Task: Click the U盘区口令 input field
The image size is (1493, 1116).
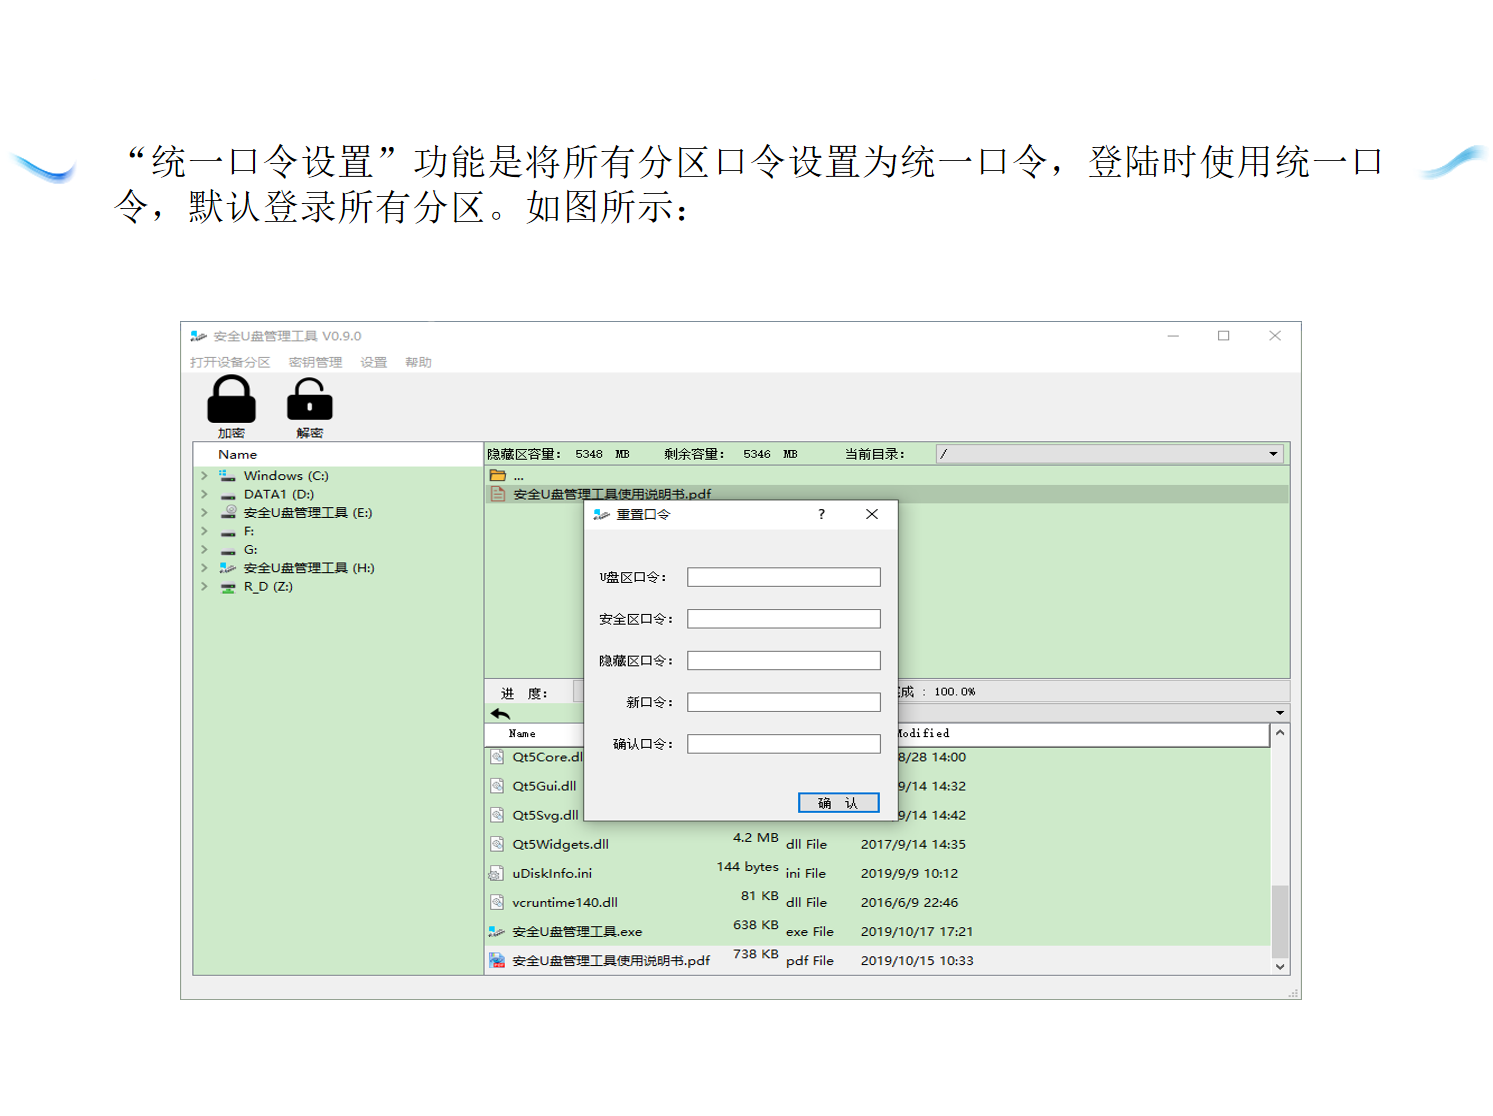Action: point(783,577)
